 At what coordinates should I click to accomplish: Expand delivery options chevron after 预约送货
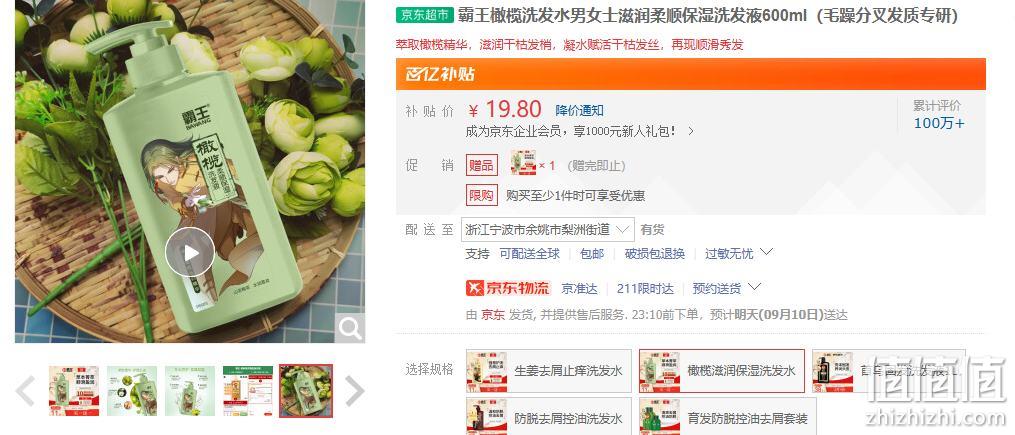(x=754, y=286)
